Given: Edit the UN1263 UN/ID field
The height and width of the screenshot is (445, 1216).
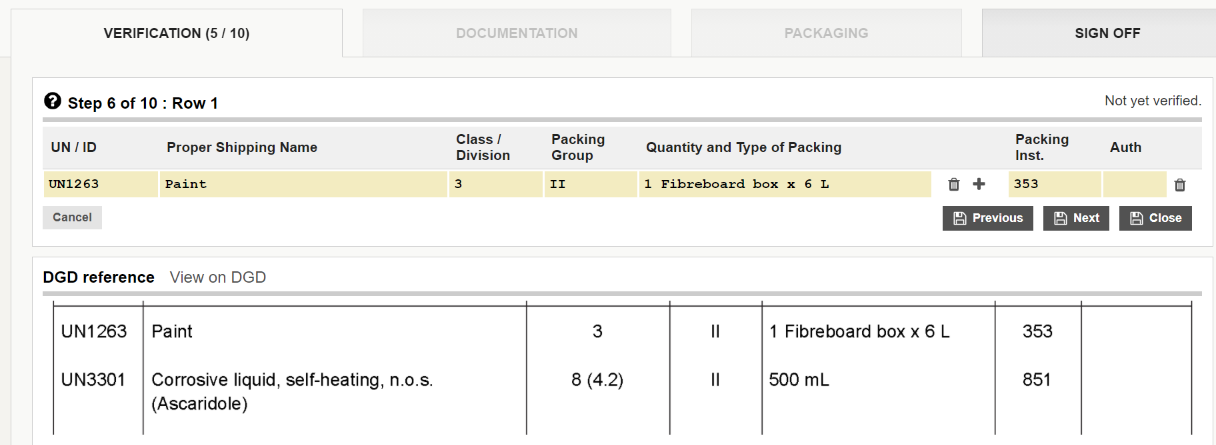Looking at the screenshot, I should coord(100,184).
